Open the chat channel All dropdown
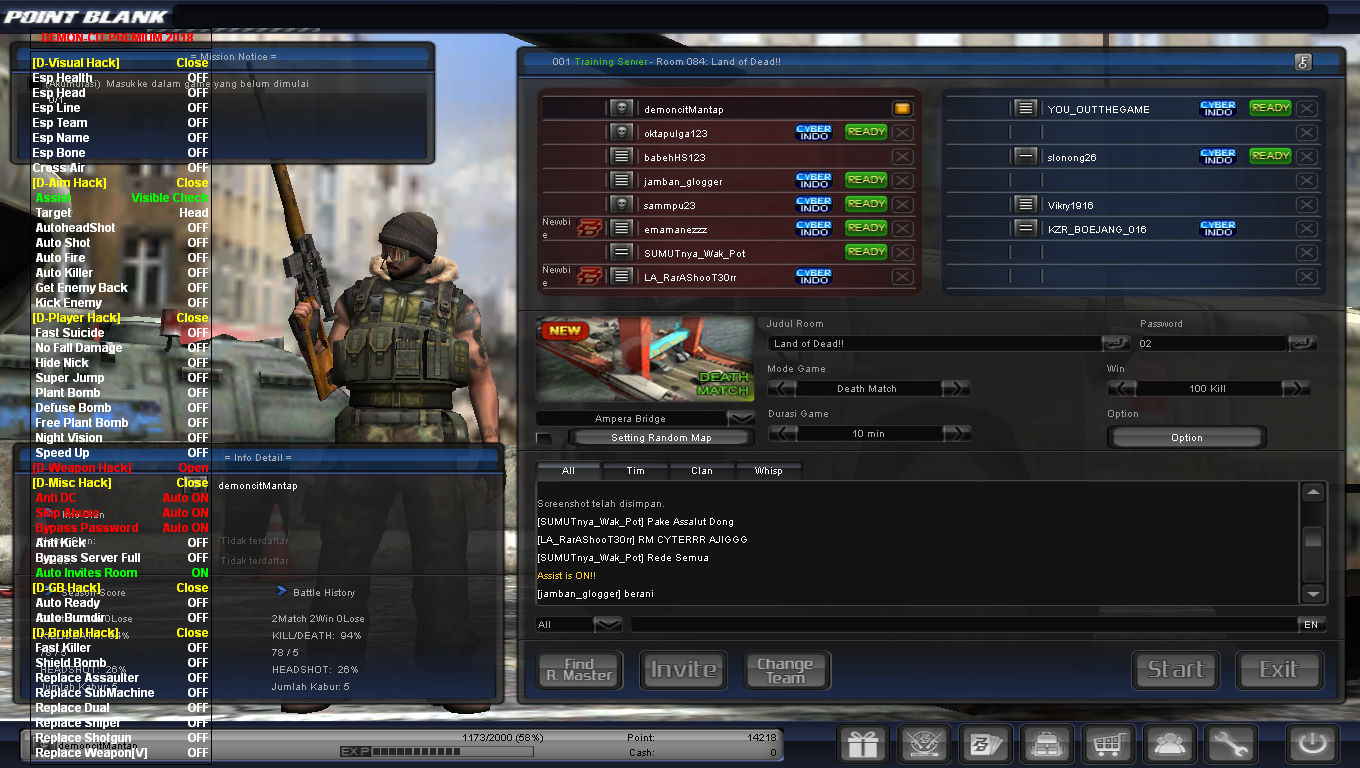The width and height of the screenshot is (1360, 768). (607, 624)
